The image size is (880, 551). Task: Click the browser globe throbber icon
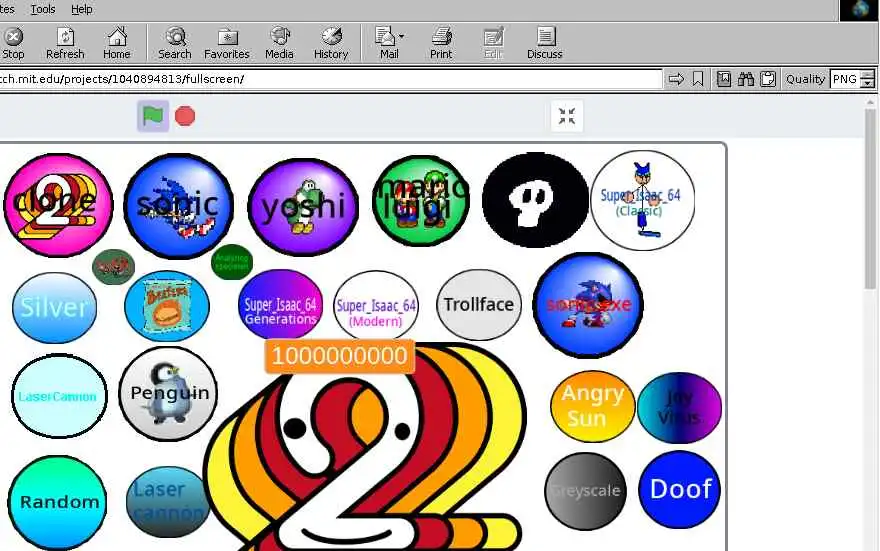point(859,10)
